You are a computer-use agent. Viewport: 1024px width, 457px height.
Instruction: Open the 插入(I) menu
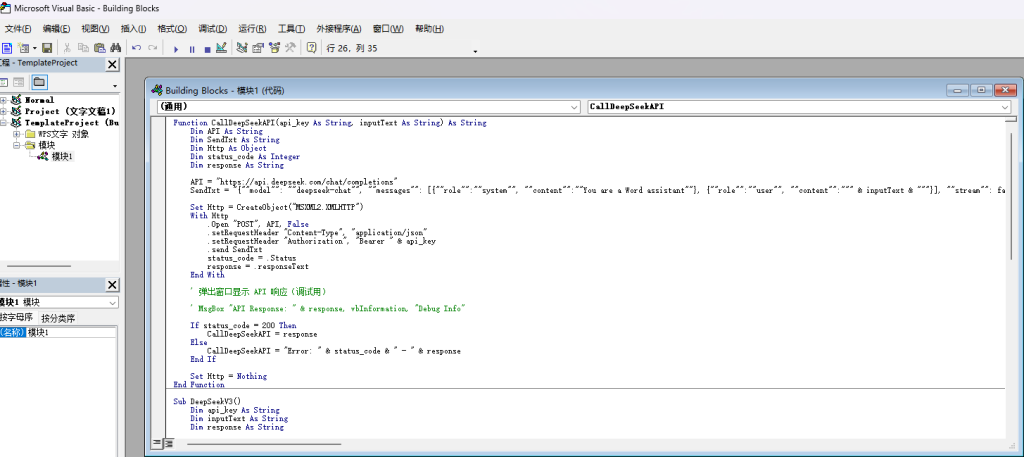coord(134,29)
